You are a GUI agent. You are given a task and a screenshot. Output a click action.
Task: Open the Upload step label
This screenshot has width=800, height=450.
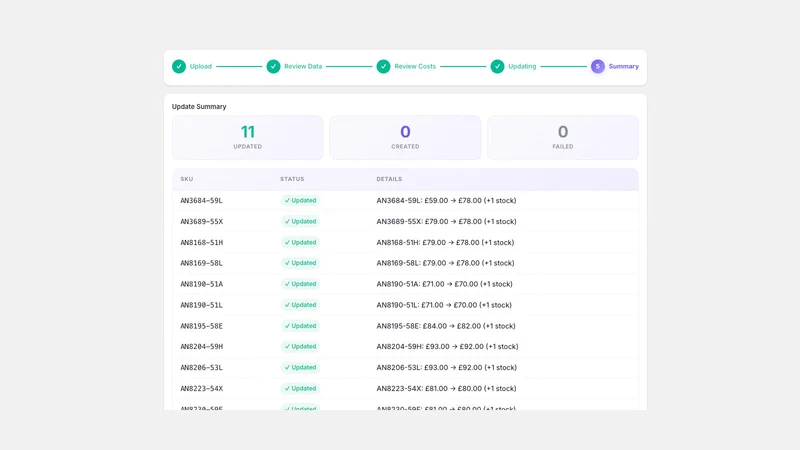tap(201, 66)
